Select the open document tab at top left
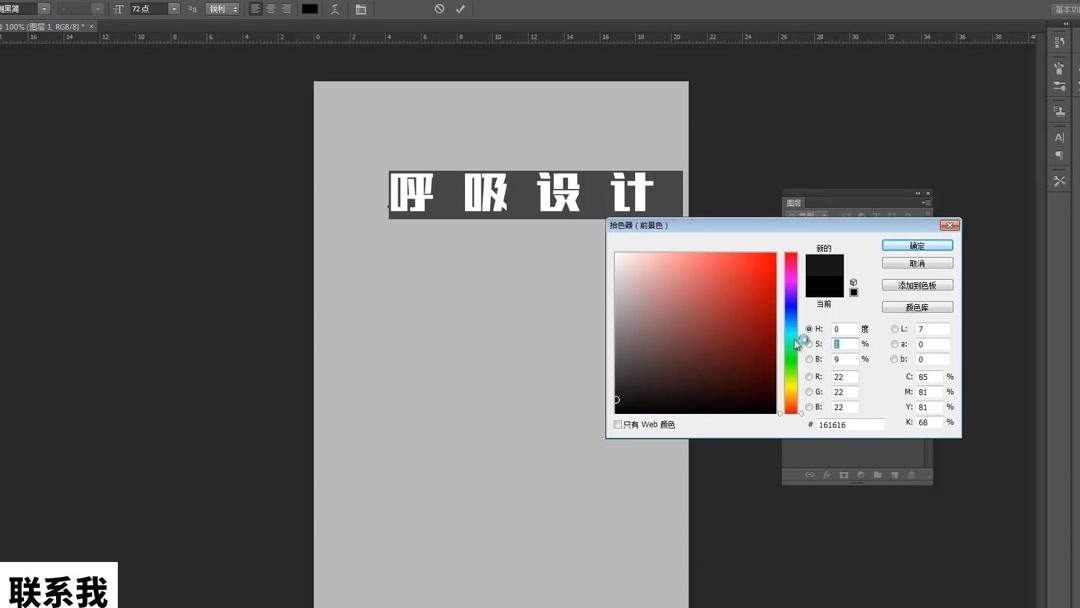This screenshot has width=1080, height=608. [45, 26]
